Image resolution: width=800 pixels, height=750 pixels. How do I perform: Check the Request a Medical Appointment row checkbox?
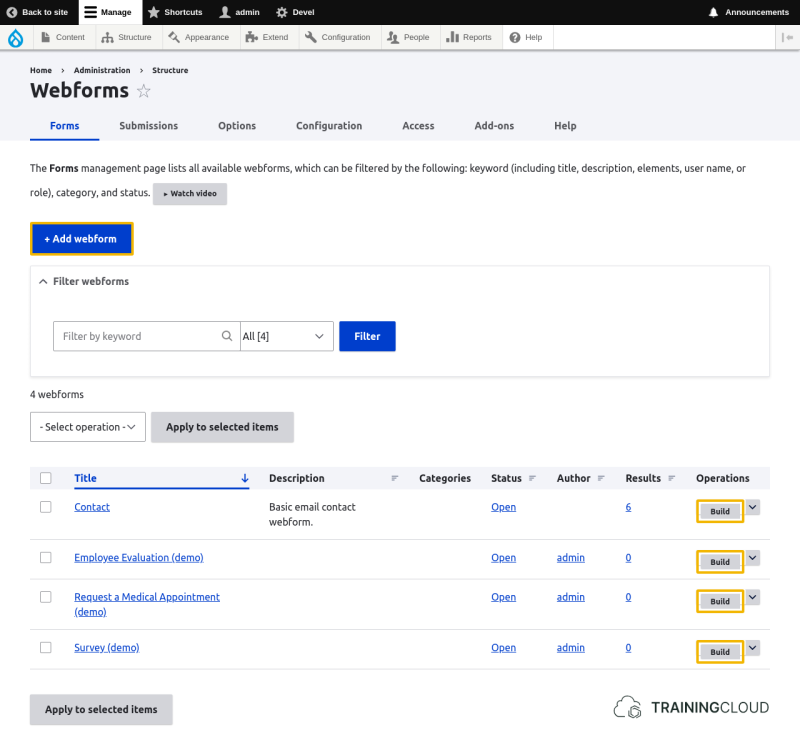pos(46,596)
